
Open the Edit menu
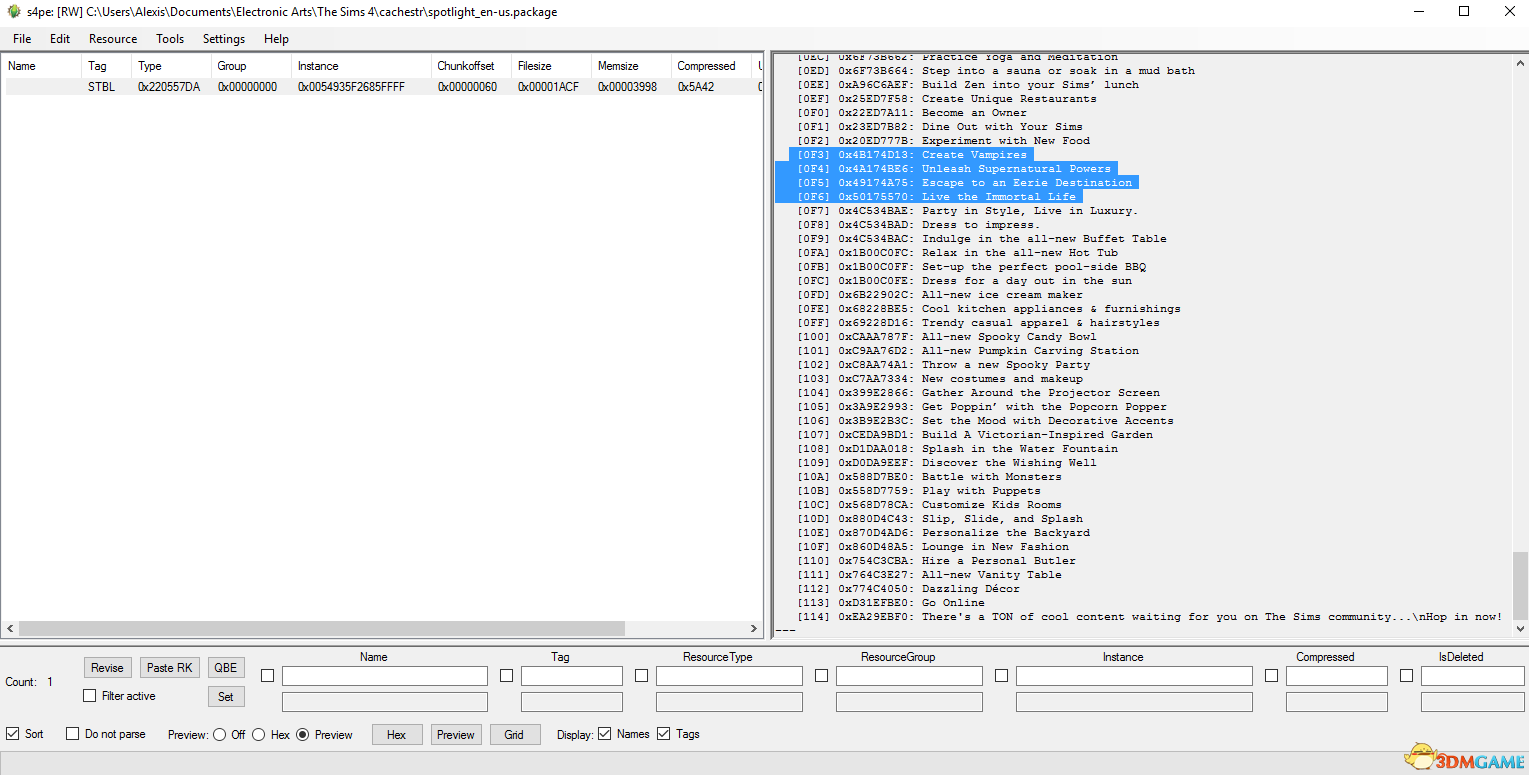click(x=60, y=39)
